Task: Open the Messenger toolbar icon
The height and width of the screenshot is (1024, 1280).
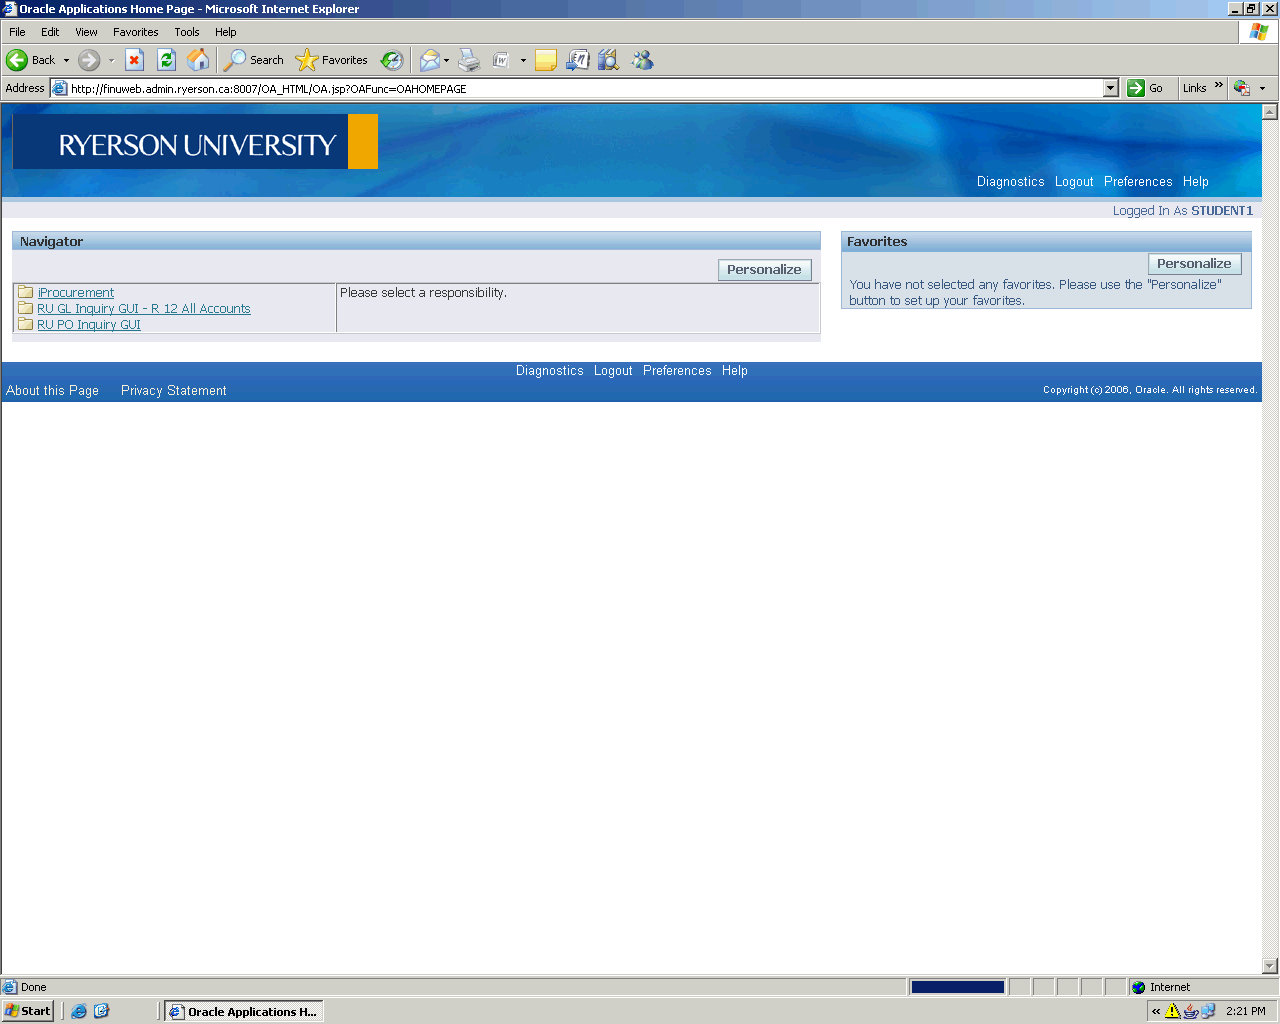Action: point(642,60)
